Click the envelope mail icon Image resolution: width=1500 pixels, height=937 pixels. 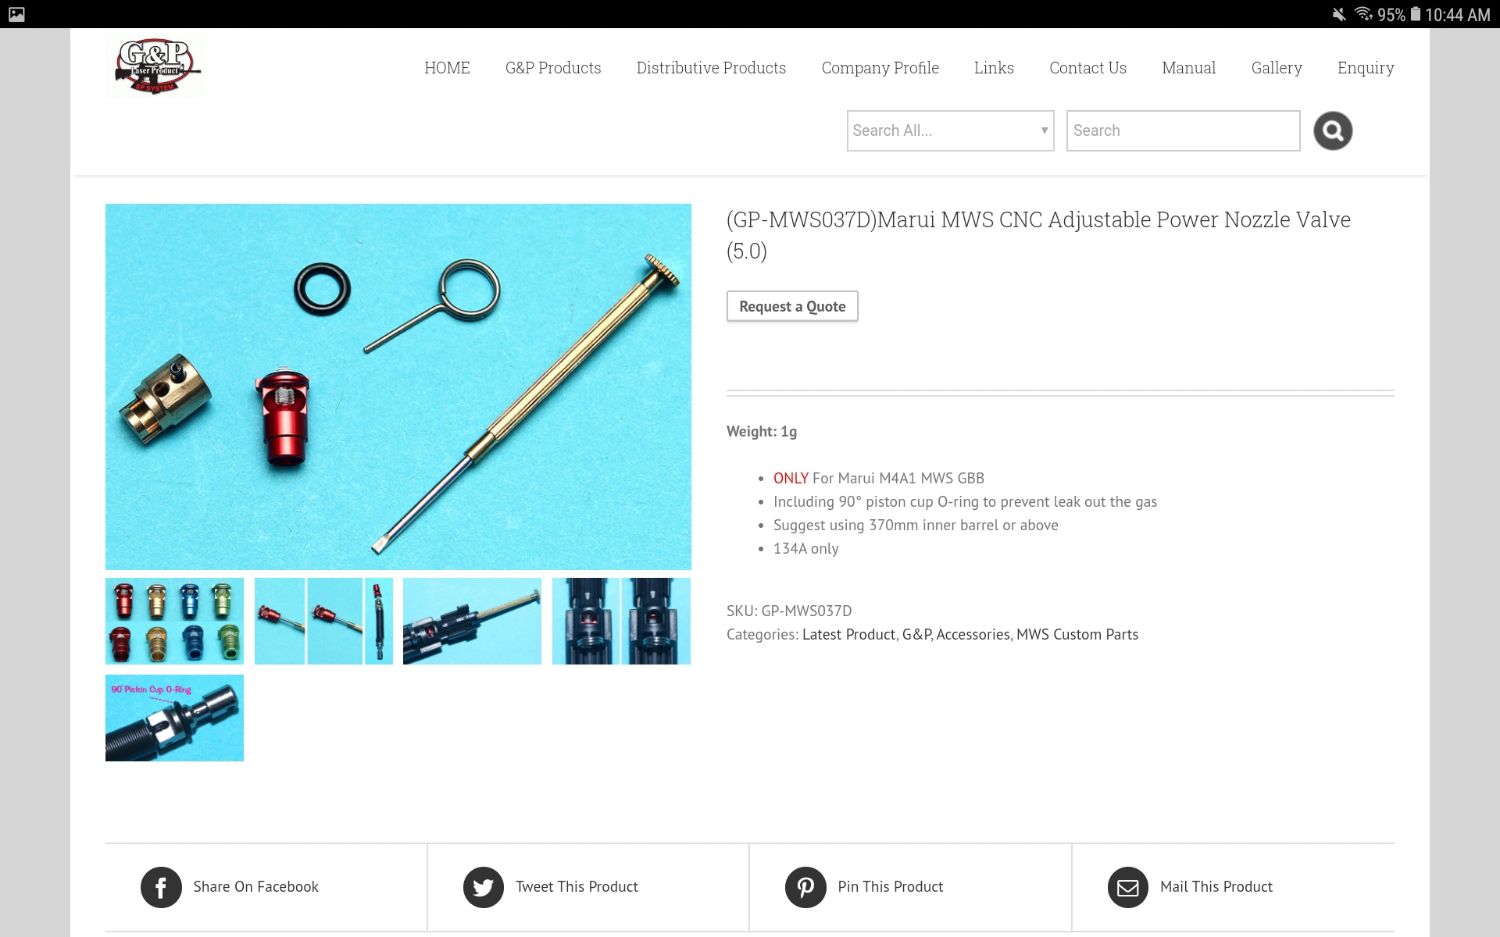click(1128, 887)
